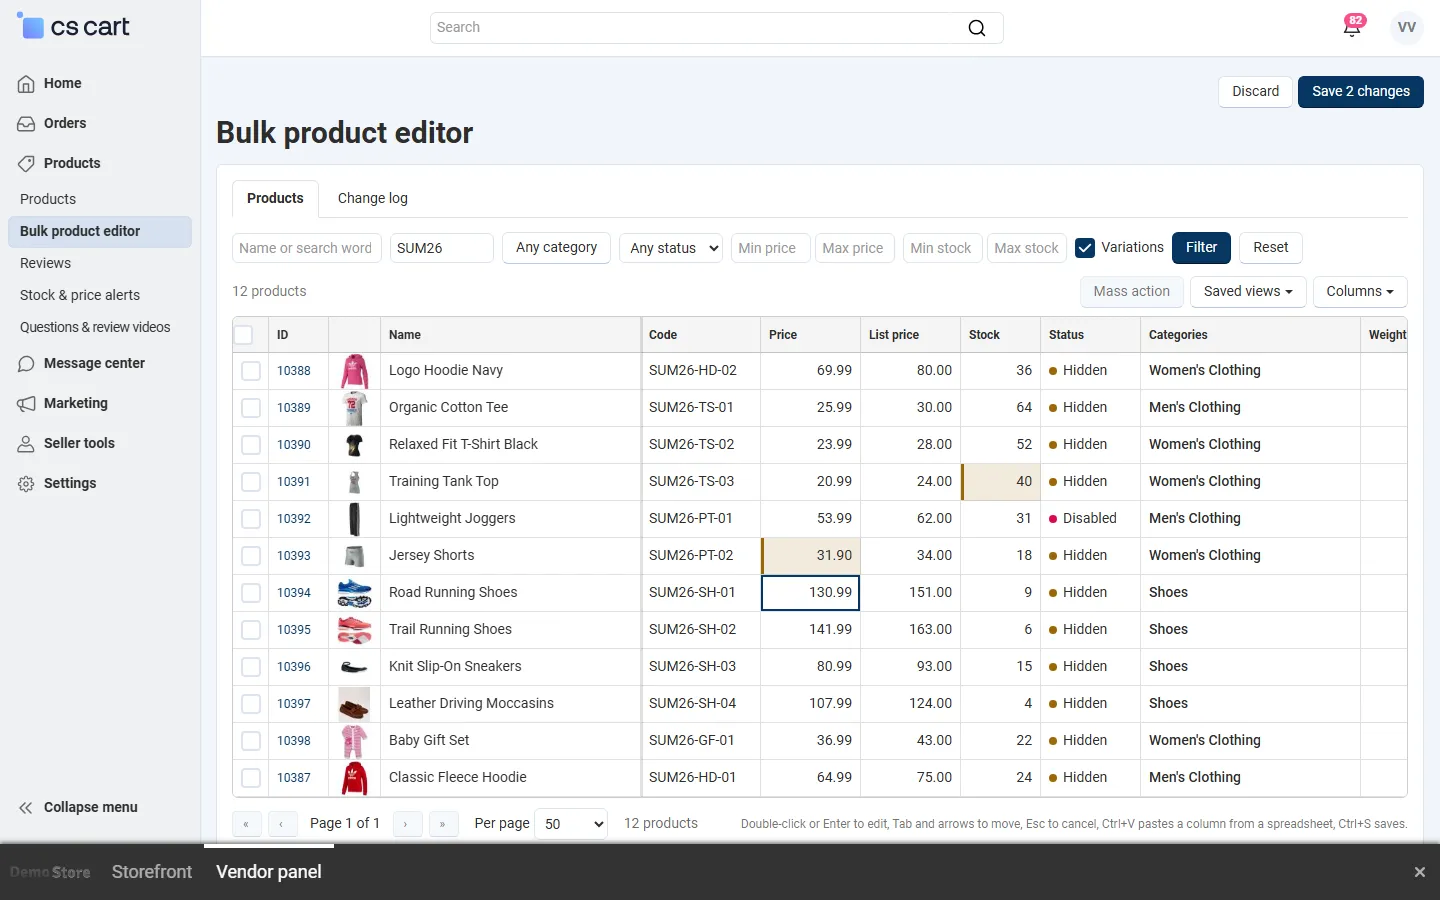Click the Orders inbox icon
The height and width of the screenshot is (900, 1440).
pos(26,124)
